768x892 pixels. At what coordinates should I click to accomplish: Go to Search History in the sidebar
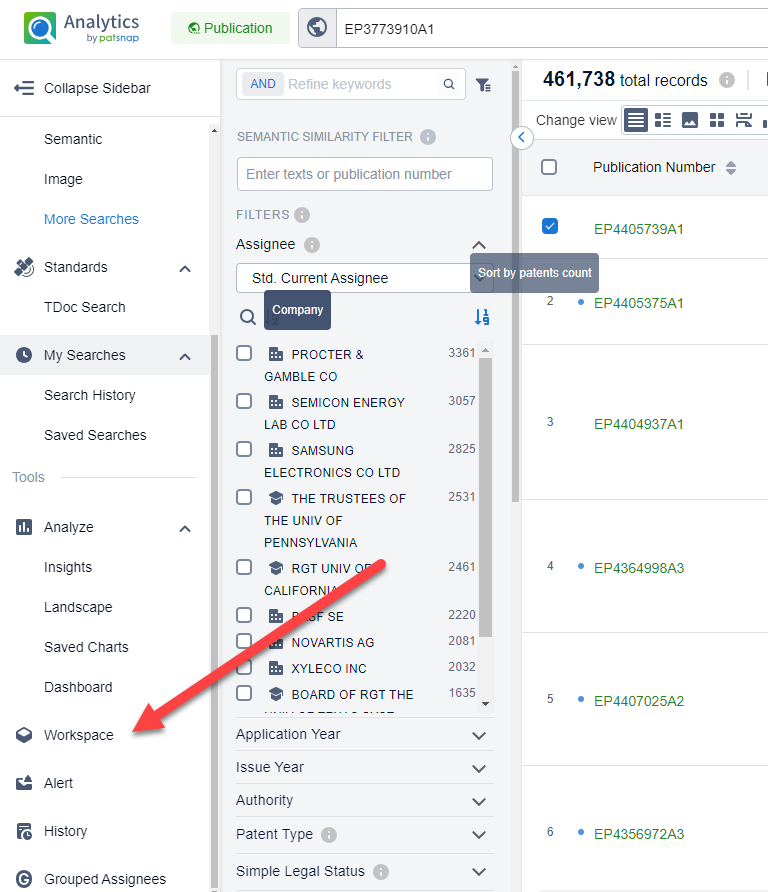click(x=89, y=395)
